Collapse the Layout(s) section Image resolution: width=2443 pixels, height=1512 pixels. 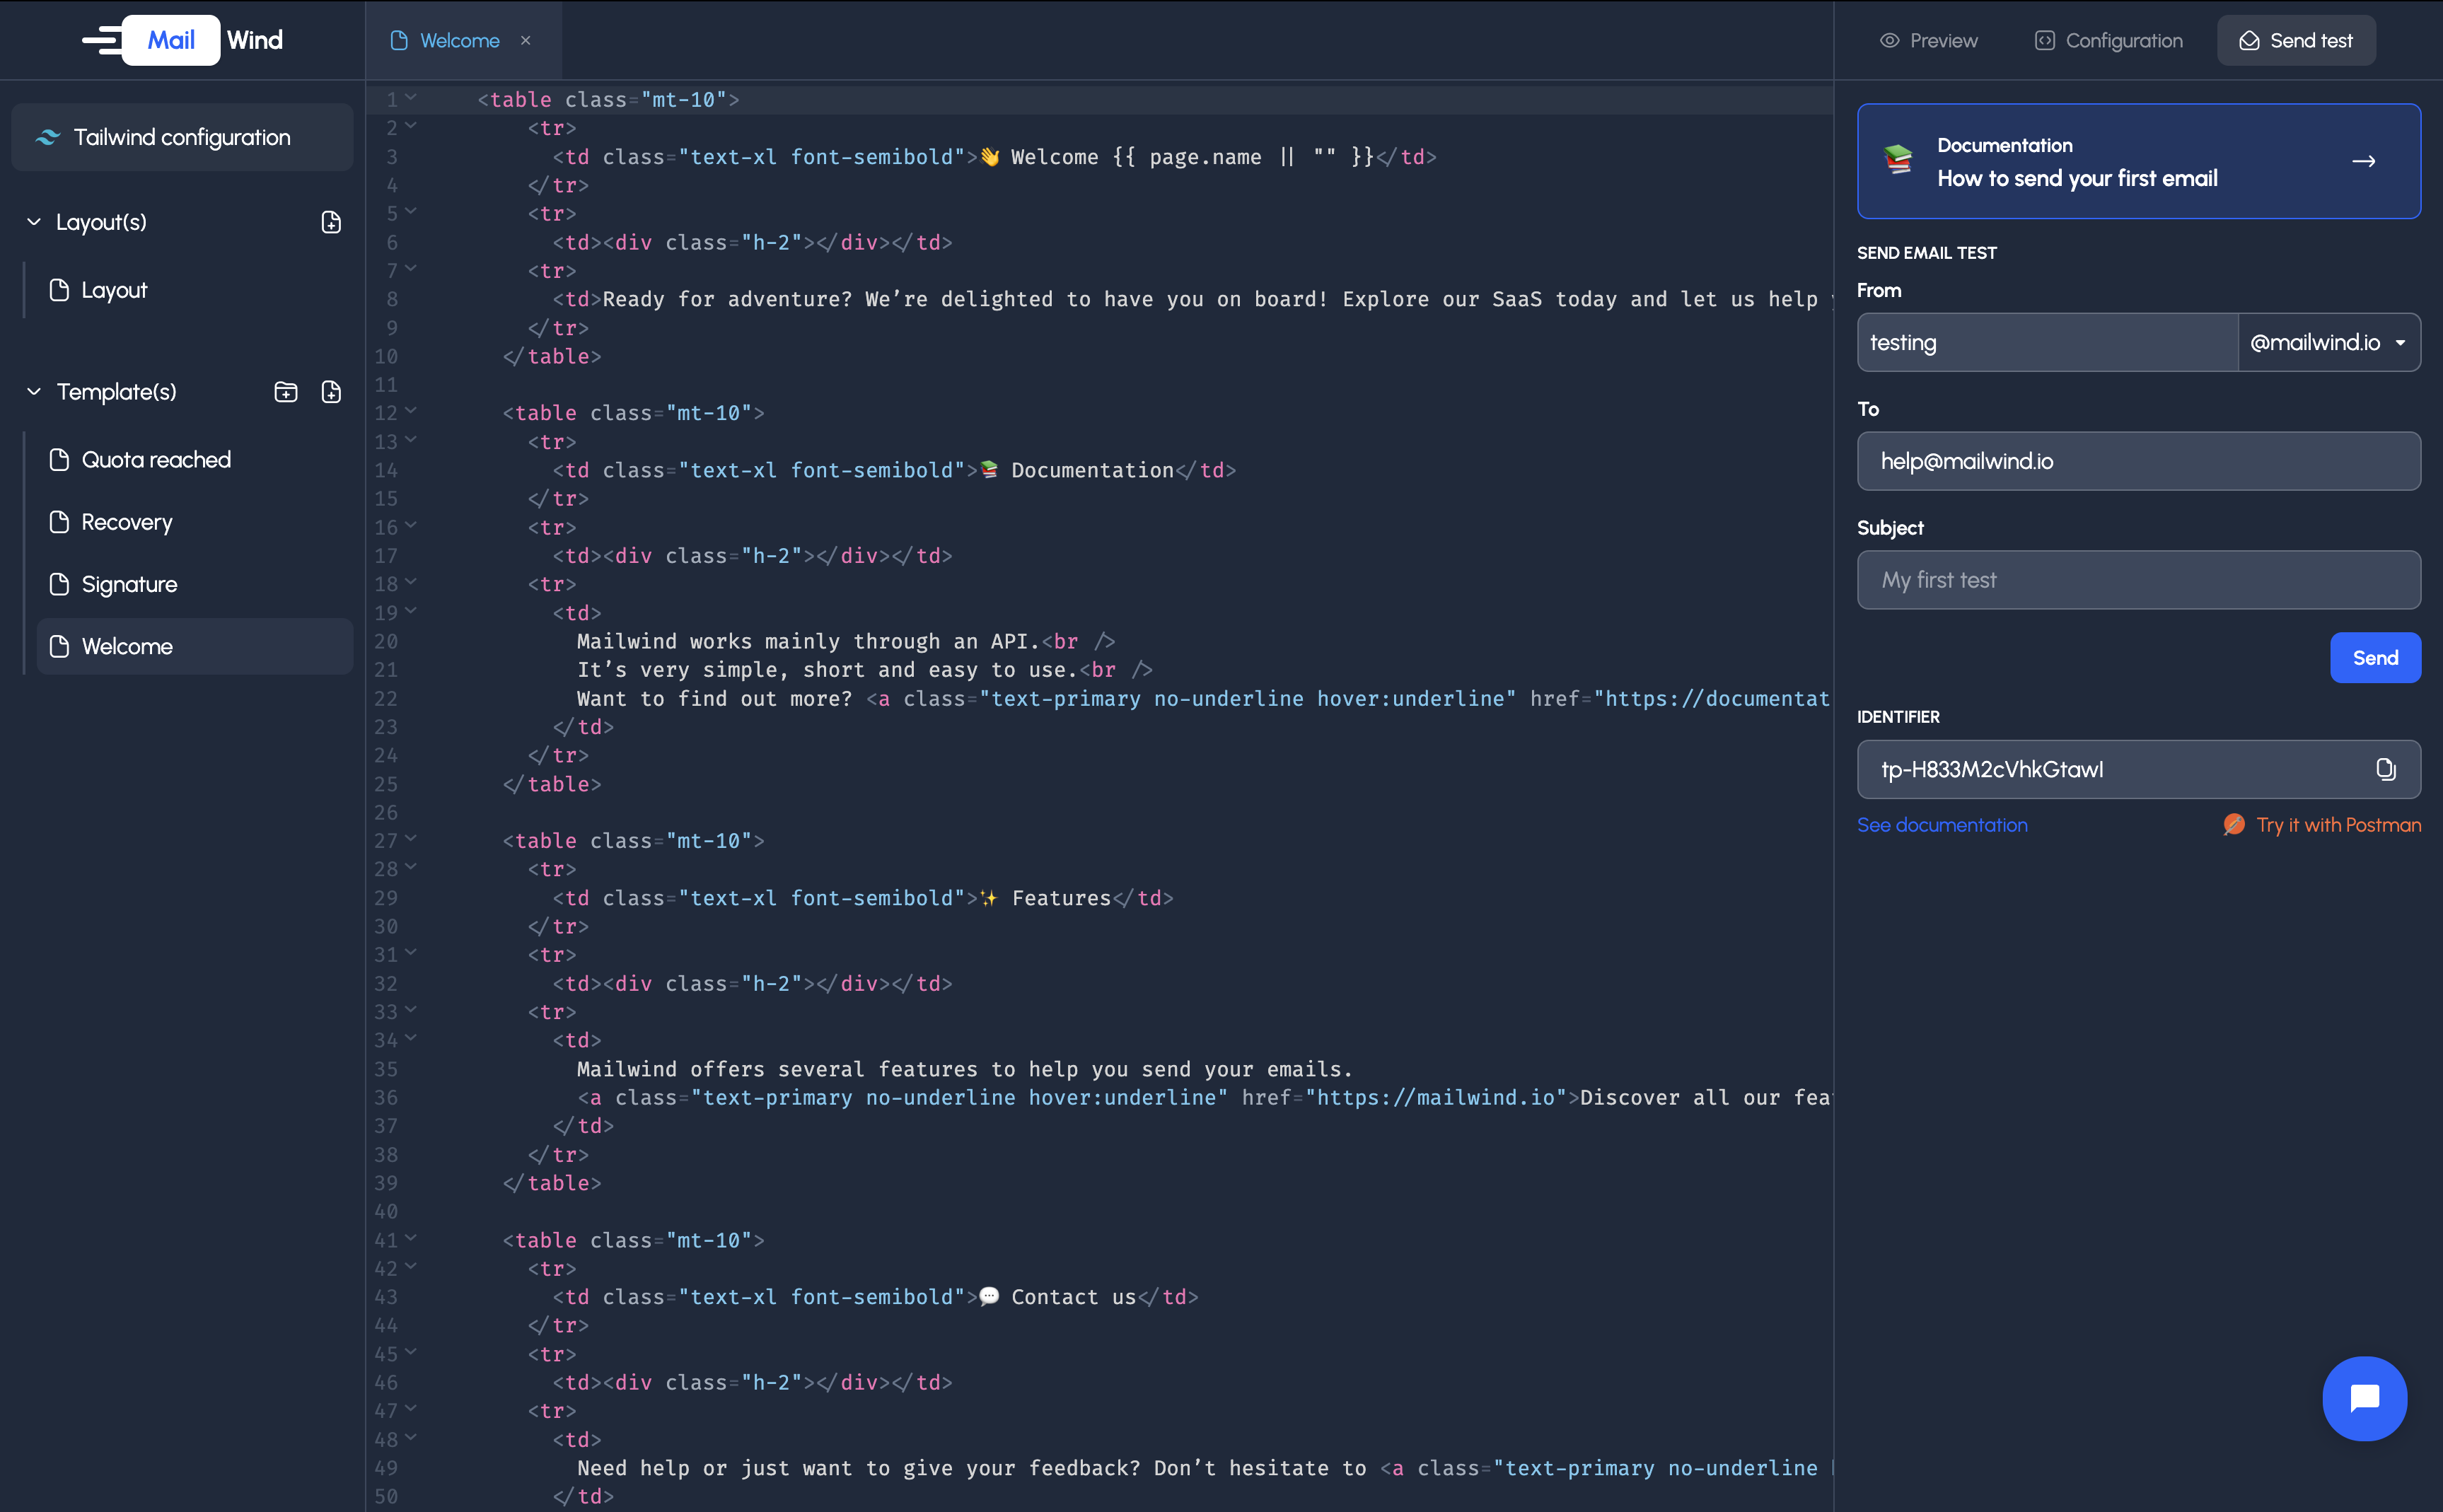tap(34, 222)
